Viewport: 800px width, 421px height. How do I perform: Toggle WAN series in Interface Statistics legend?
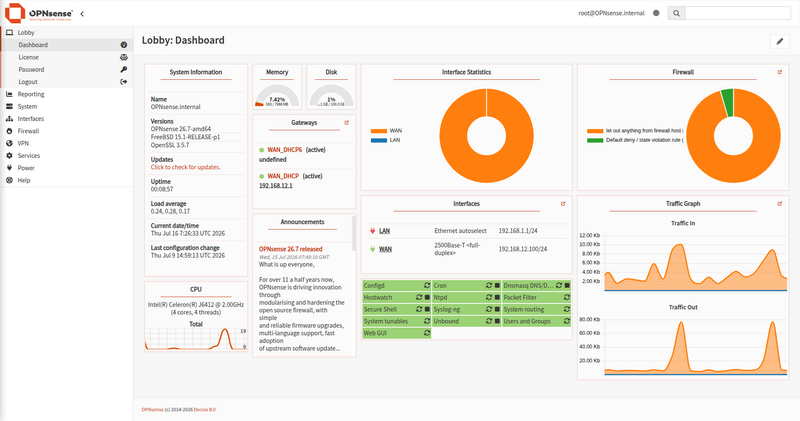tap(386, 131)
